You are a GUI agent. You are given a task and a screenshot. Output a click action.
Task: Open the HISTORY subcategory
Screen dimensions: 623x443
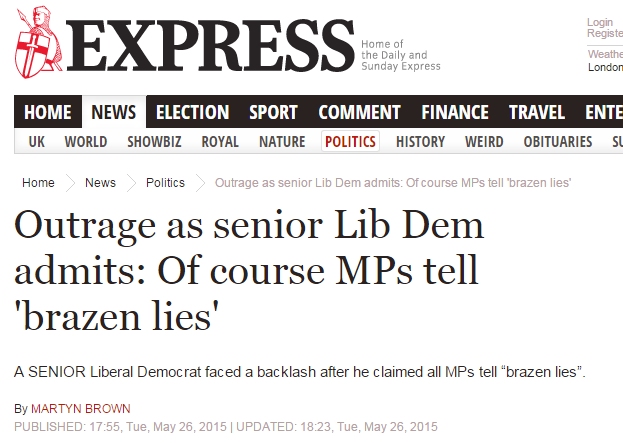pos(420,141)
